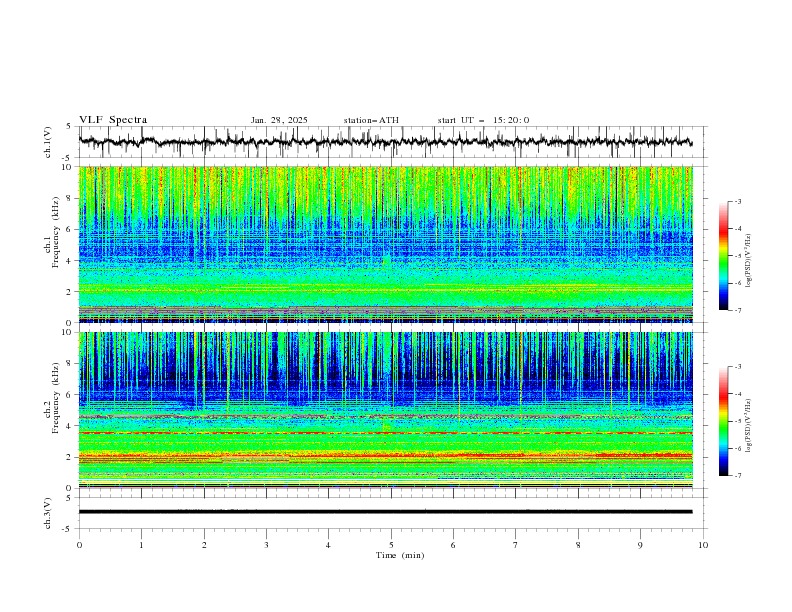
Task: Select the lower "log(PSD)(V²/Hz)" colorbar label
Action: coord(749,425)
